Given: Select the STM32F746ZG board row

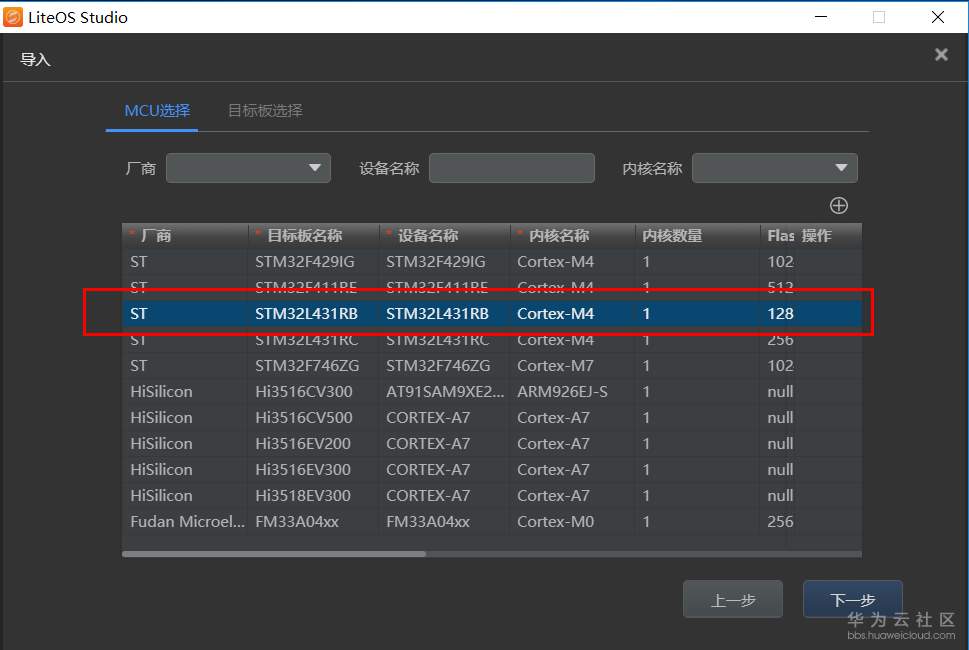Looking at the screenshot, I should click(x=491, y=366).
